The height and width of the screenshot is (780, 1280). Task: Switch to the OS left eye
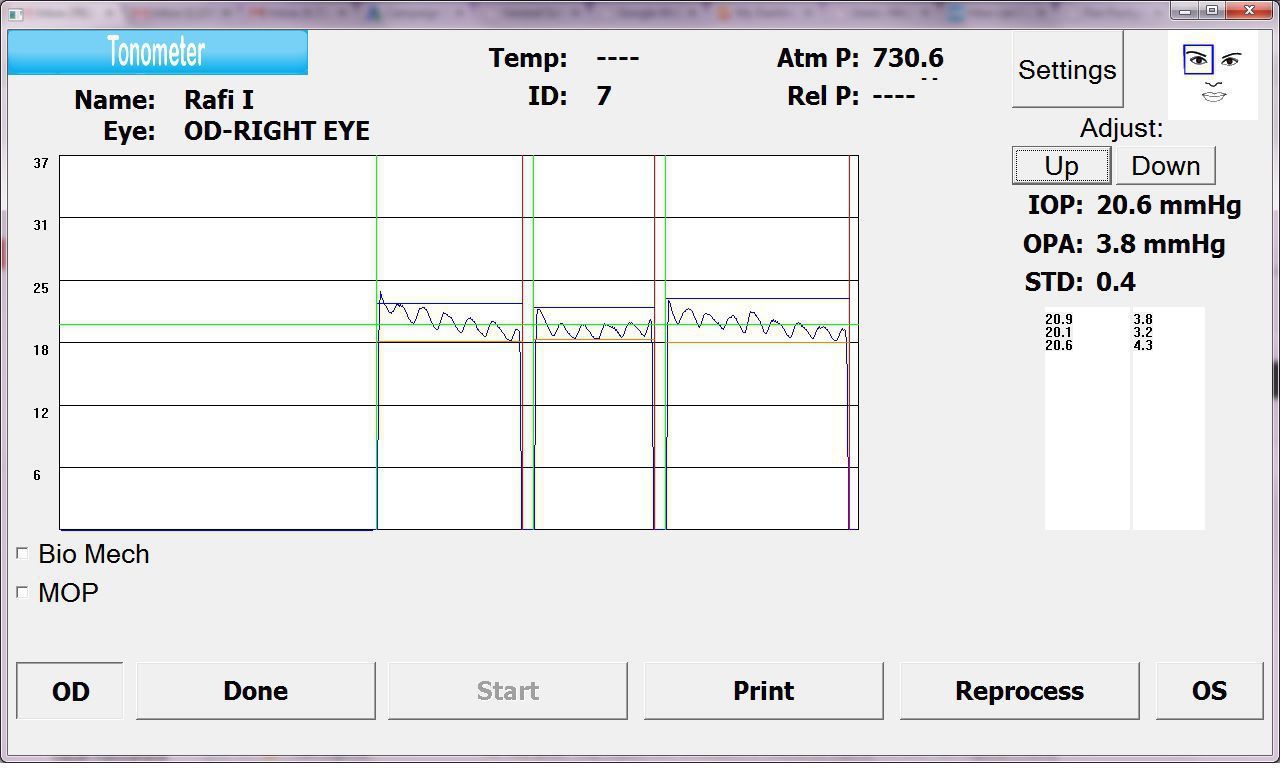coord(1208,691)
